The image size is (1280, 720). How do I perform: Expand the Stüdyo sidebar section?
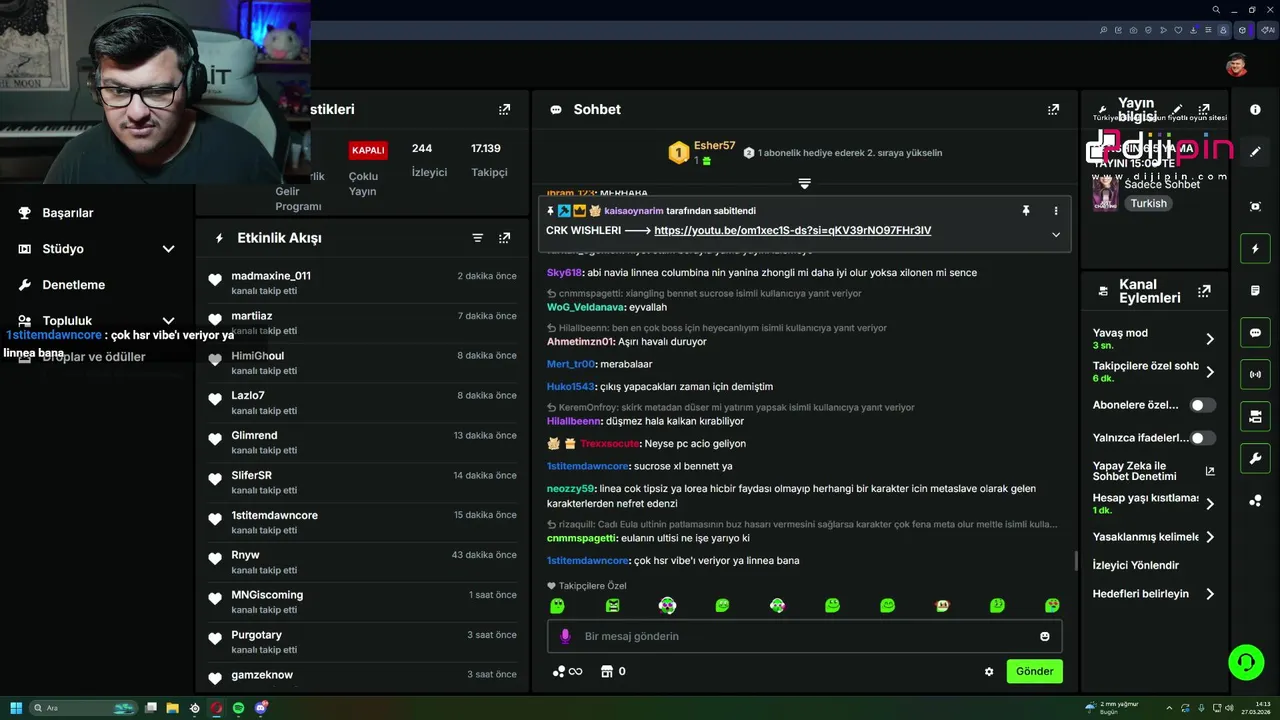[168, 249]
